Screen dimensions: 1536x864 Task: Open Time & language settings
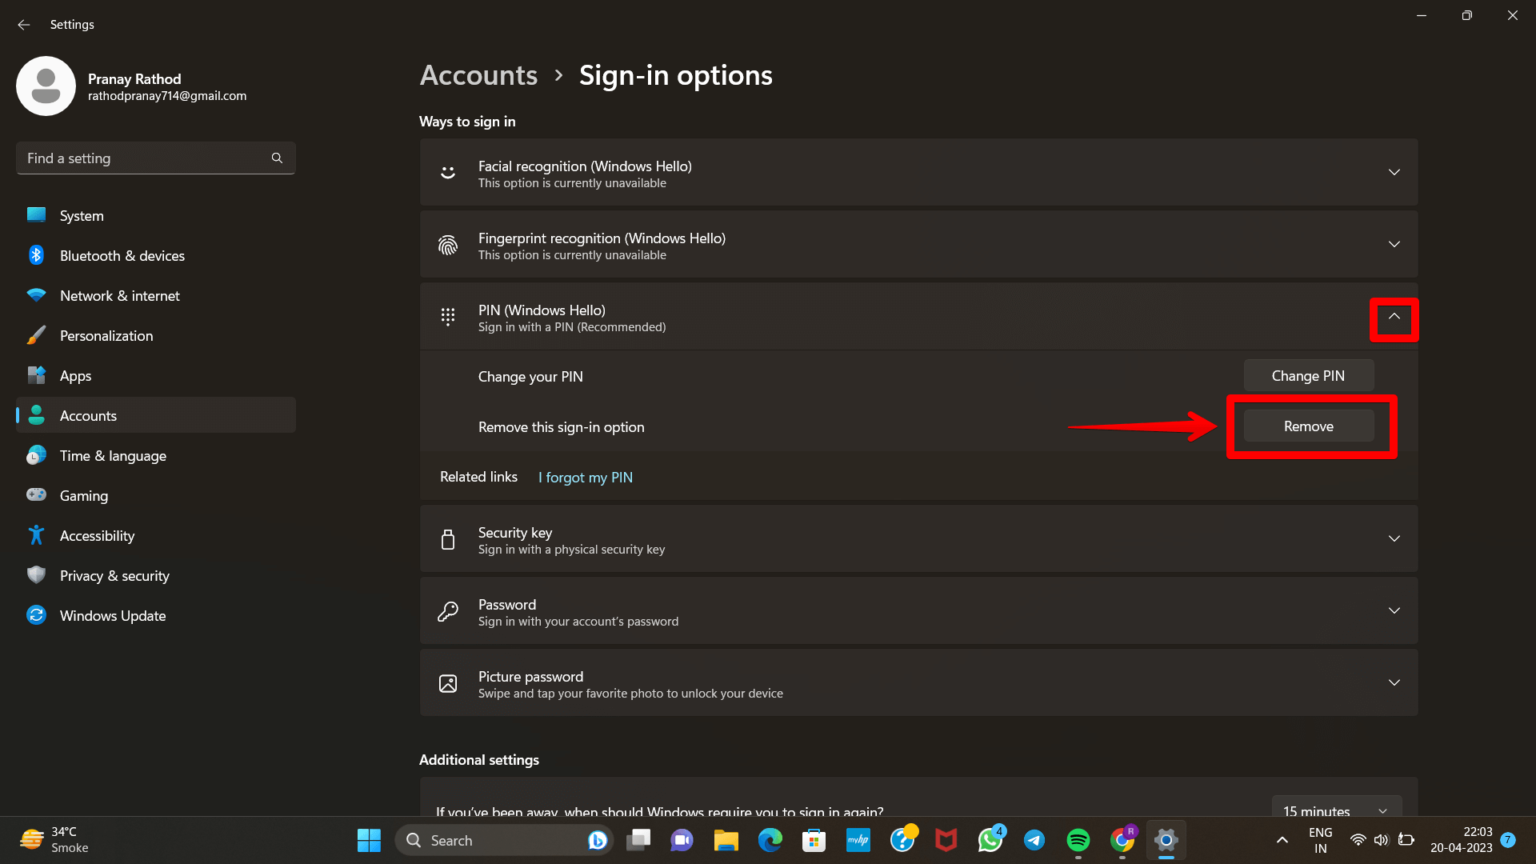[x=112, y=455]
